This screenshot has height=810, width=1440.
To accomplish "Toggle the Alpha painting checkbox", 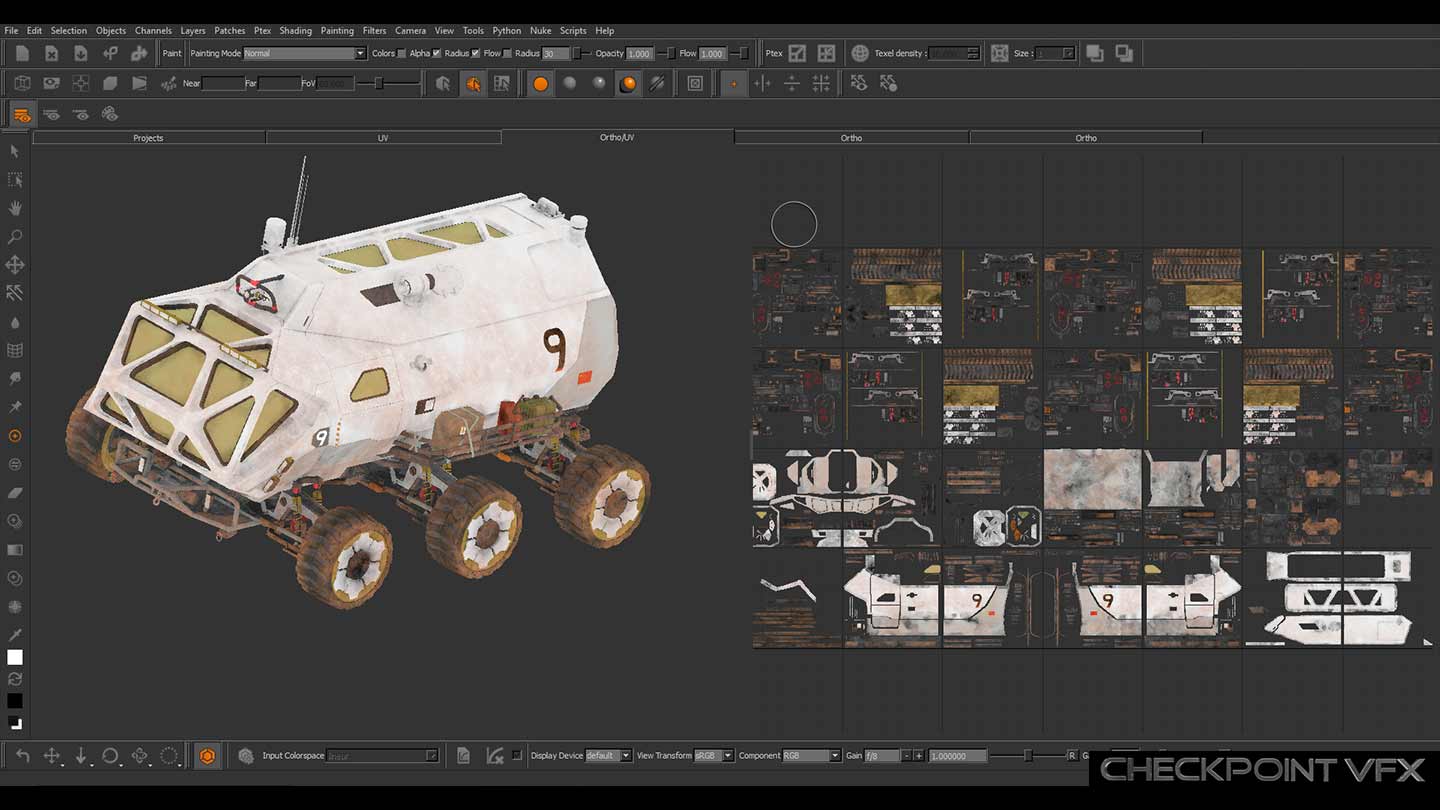I will [436, 54].
